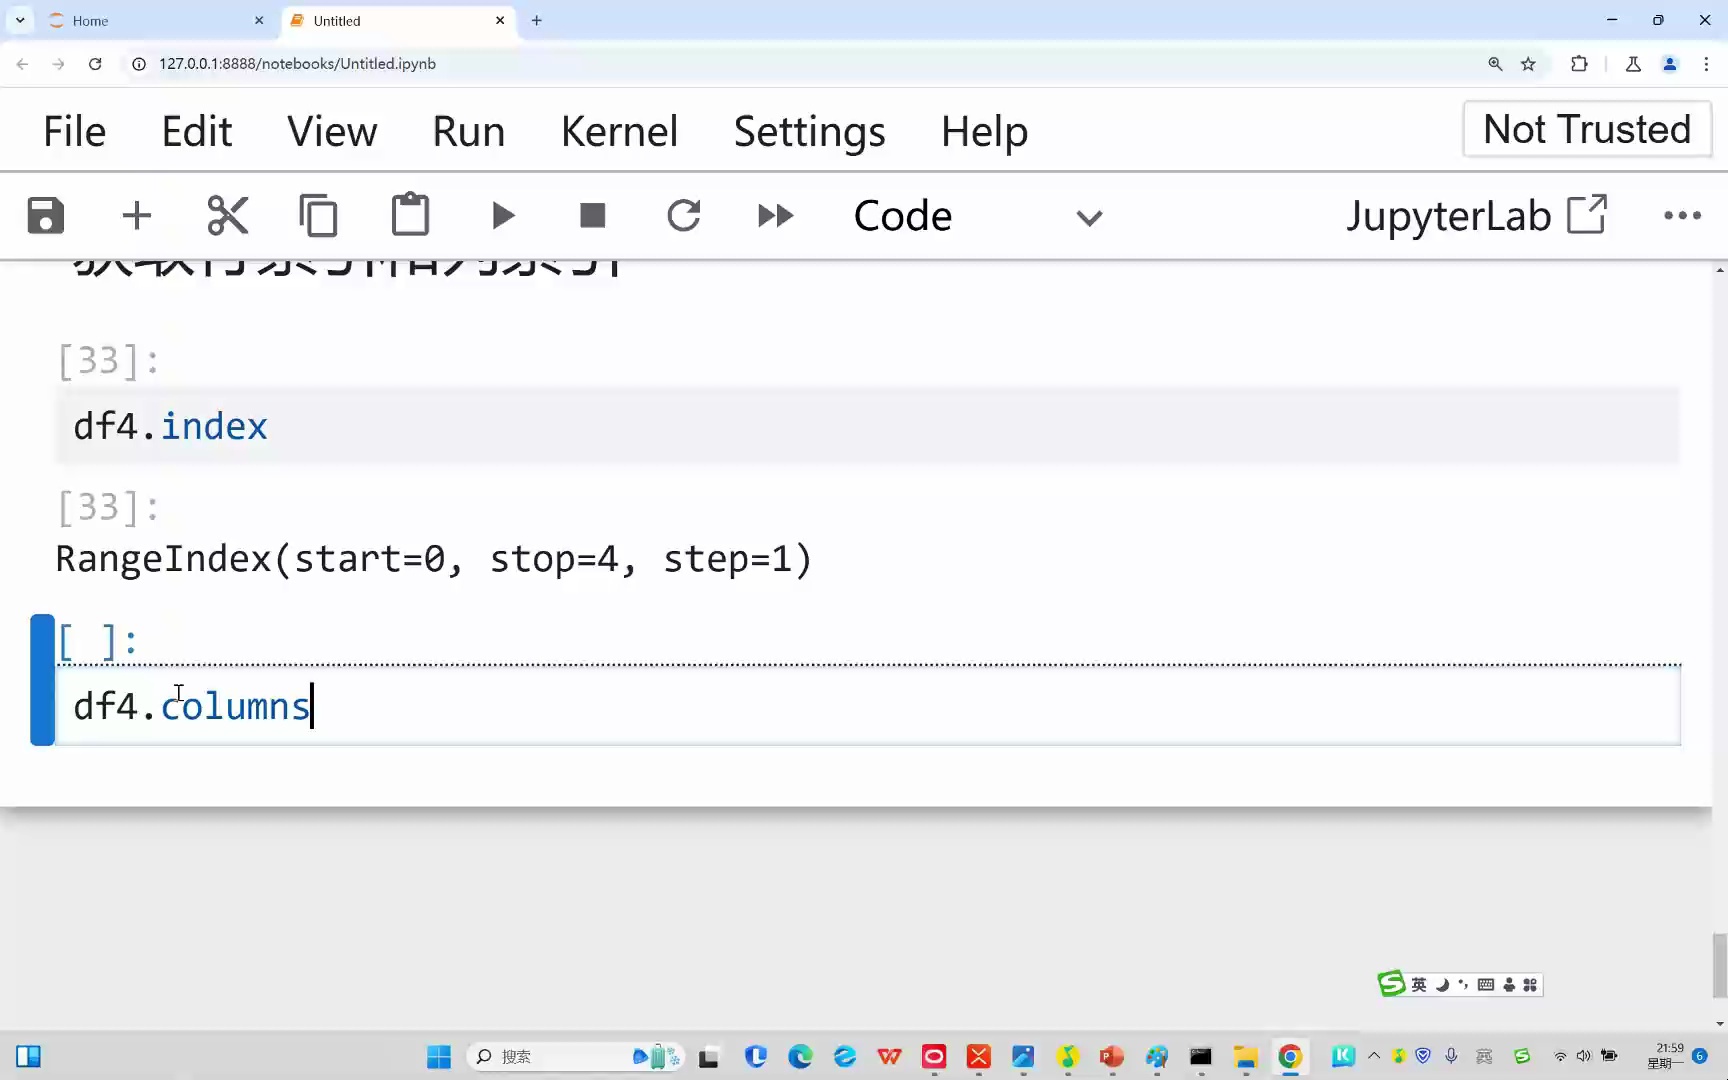Insert a new cell below with plus icon
The width and height of the screenshot is (1728, 1080).
point(137,216)
